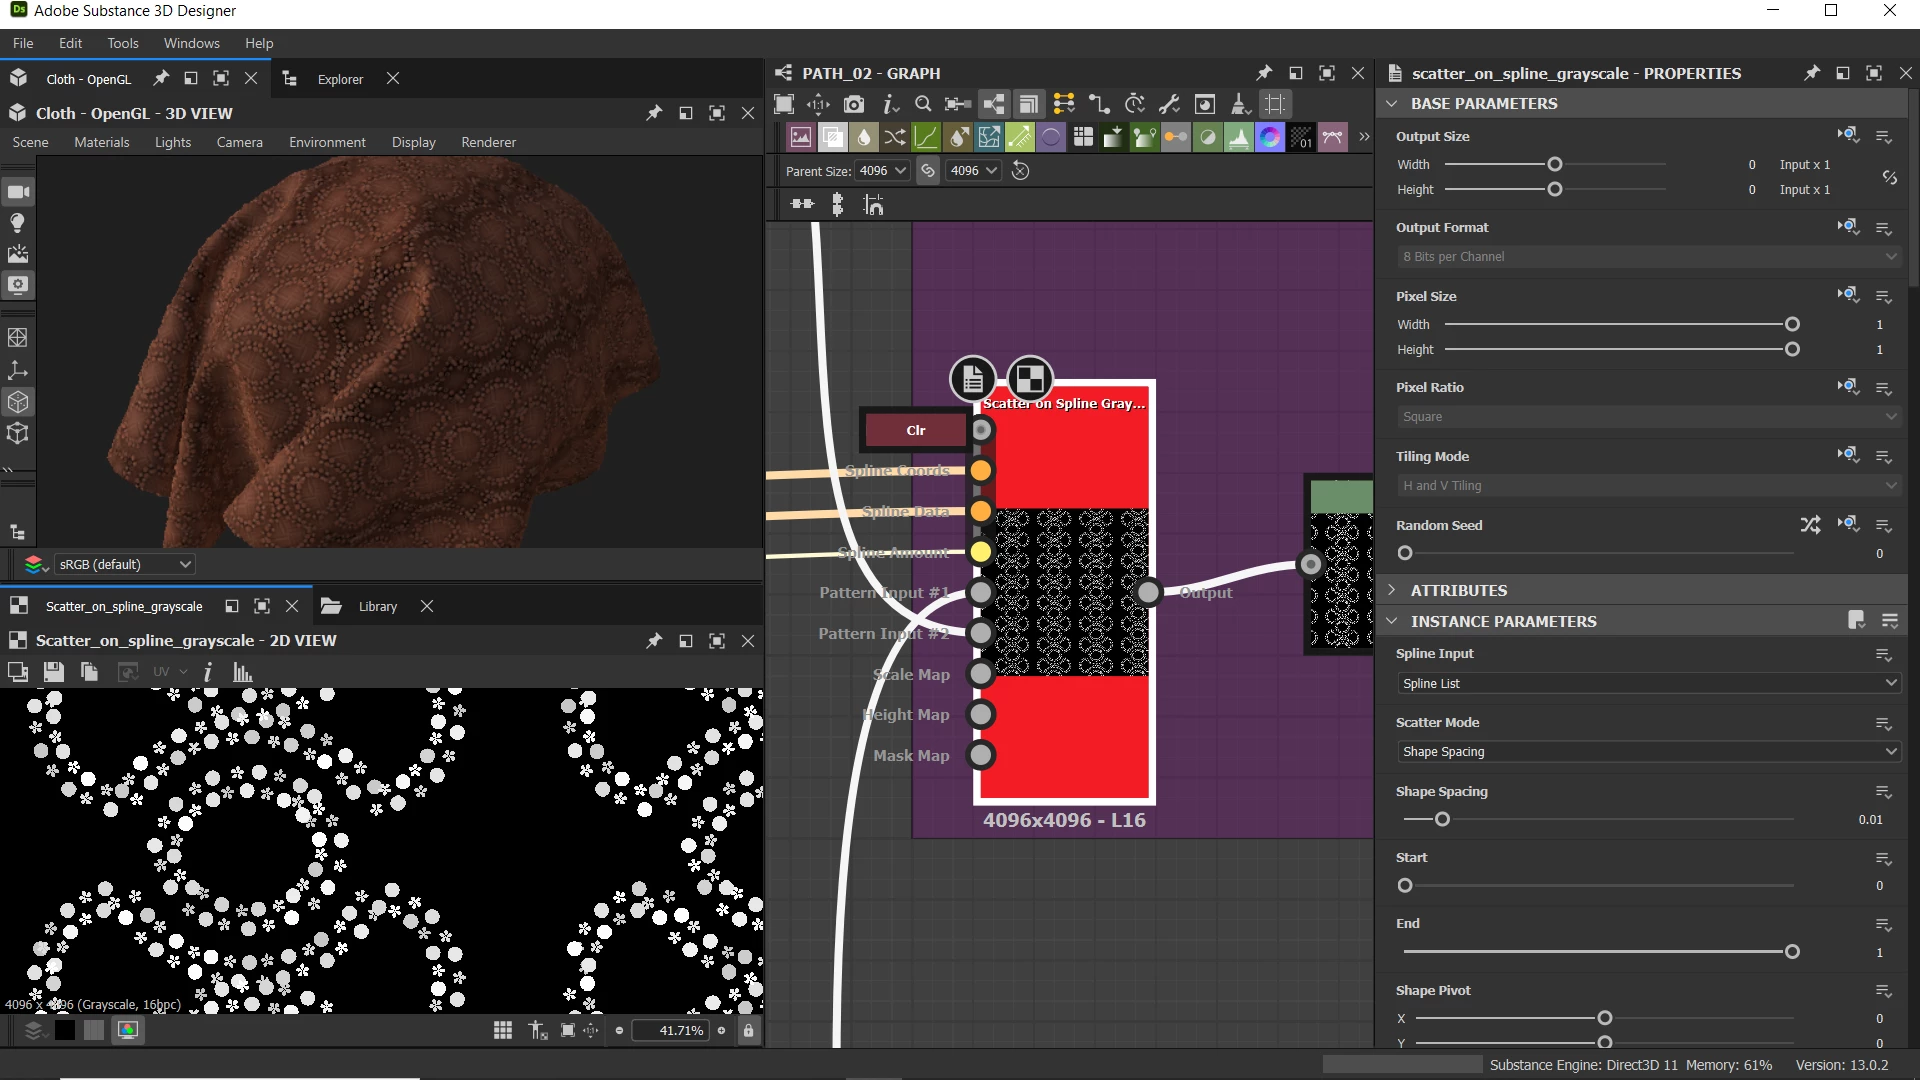Toggle the 2D view zoom lock
This screenshot has width=1920, height=1080.
coord(748,1030)
